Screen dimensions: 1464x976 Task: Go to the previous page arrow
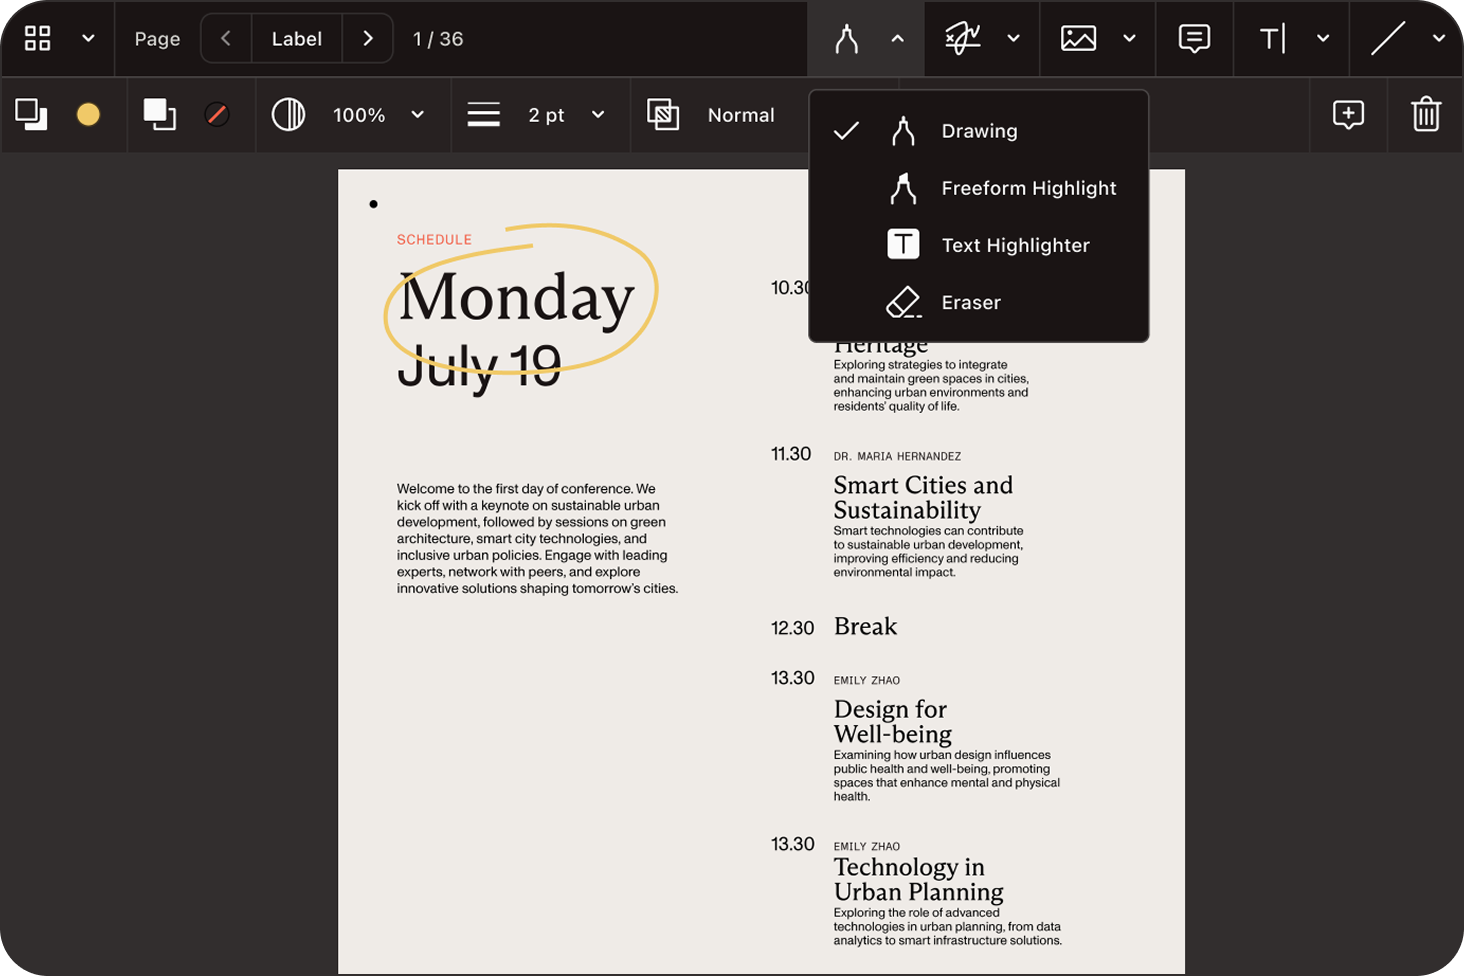click(226, 39)
